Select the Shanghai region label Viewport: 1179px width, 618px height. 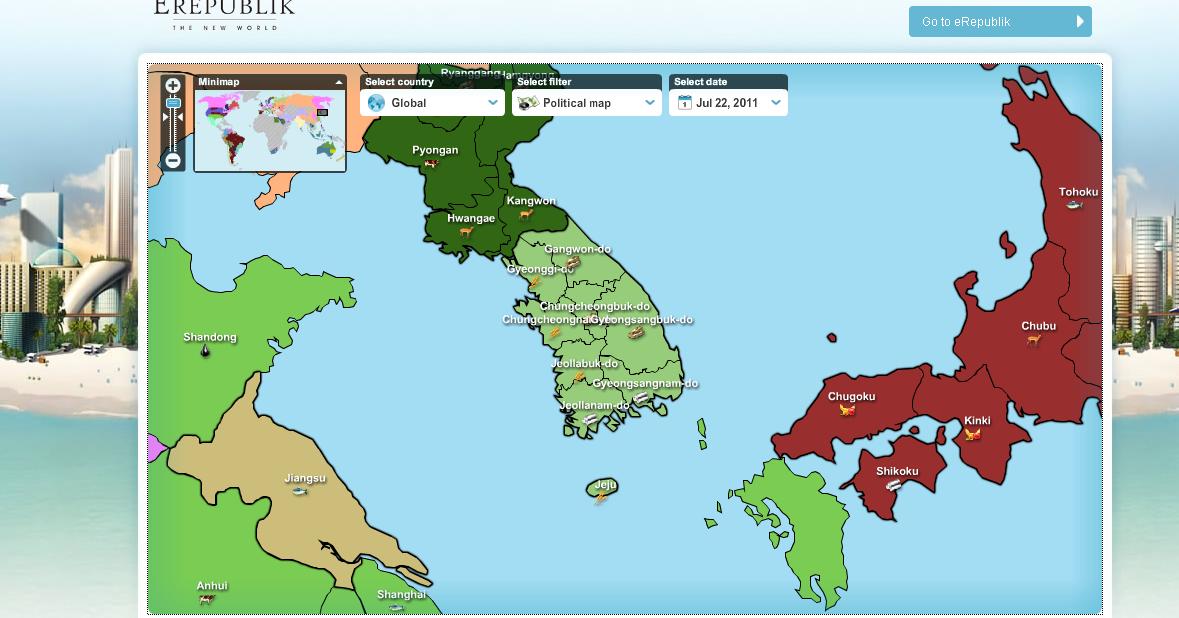[x=402, y=594]
